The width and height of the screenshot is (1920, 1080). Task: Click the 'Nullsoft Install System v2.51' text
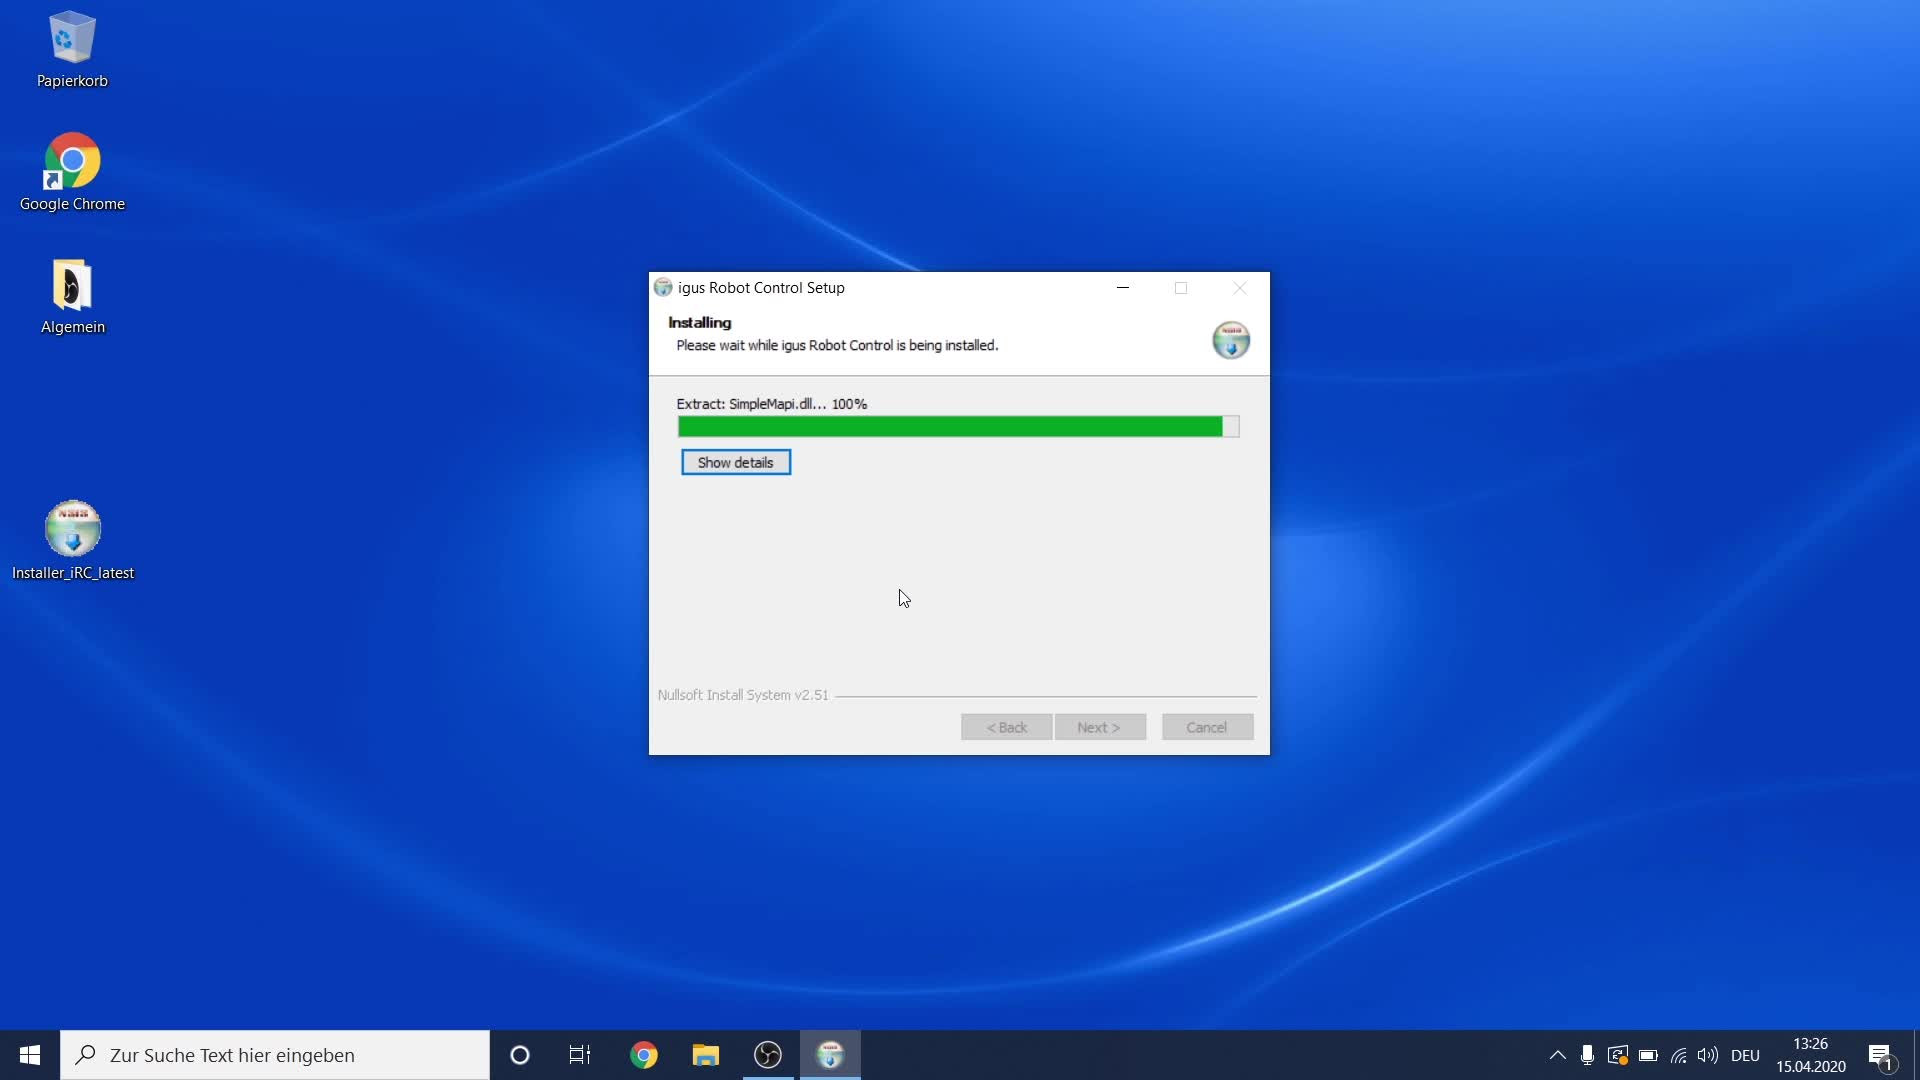(x=743, y=695)
